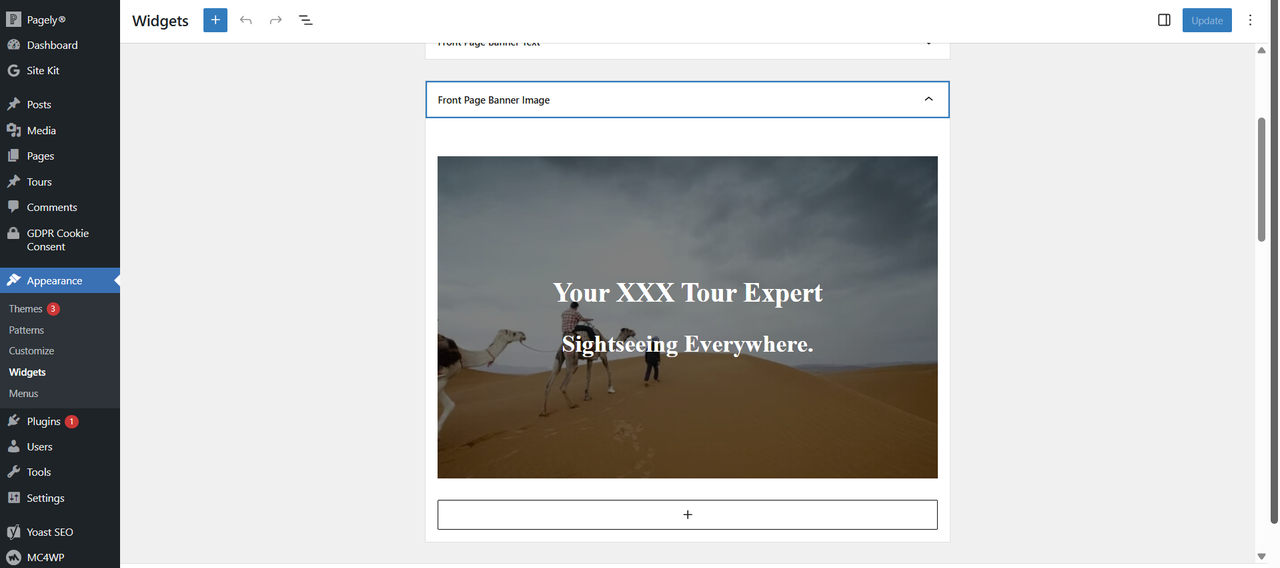The height and width of the screenshot is (568, 1280).
Task: Click 'Sightseeing Everywhere.' banner text
Action: (687, 344)
